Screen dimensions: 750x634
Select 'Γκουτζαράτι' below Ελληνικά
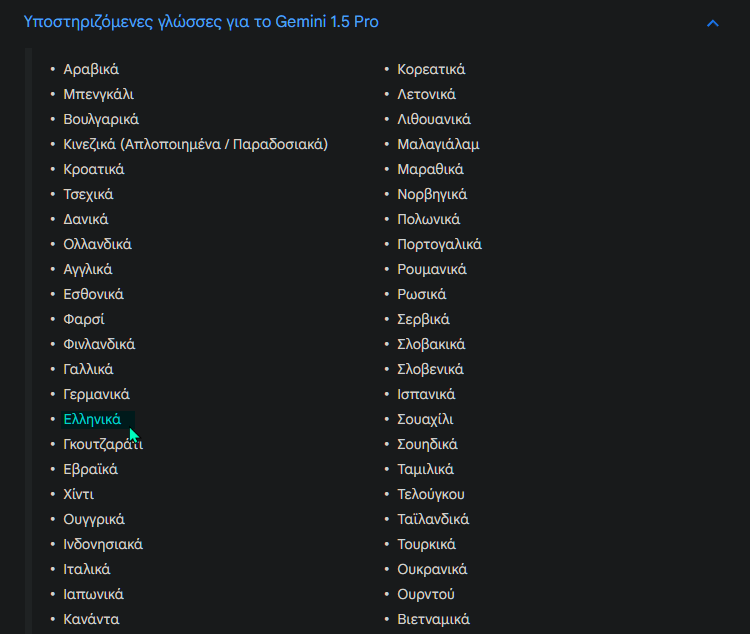pyautogui.click(x=103, y=445)
